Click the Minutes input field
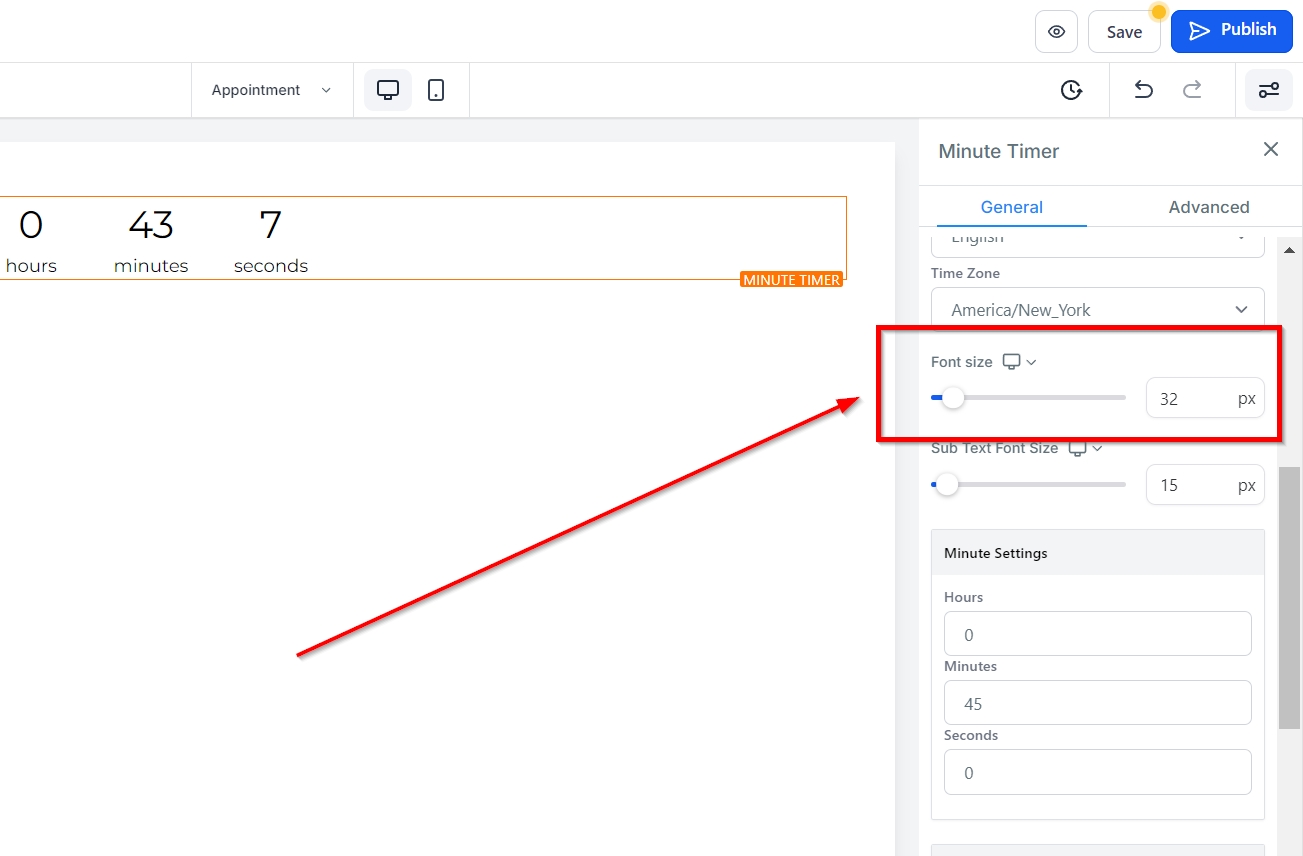1303x856 pixels. click(1097, 703)
